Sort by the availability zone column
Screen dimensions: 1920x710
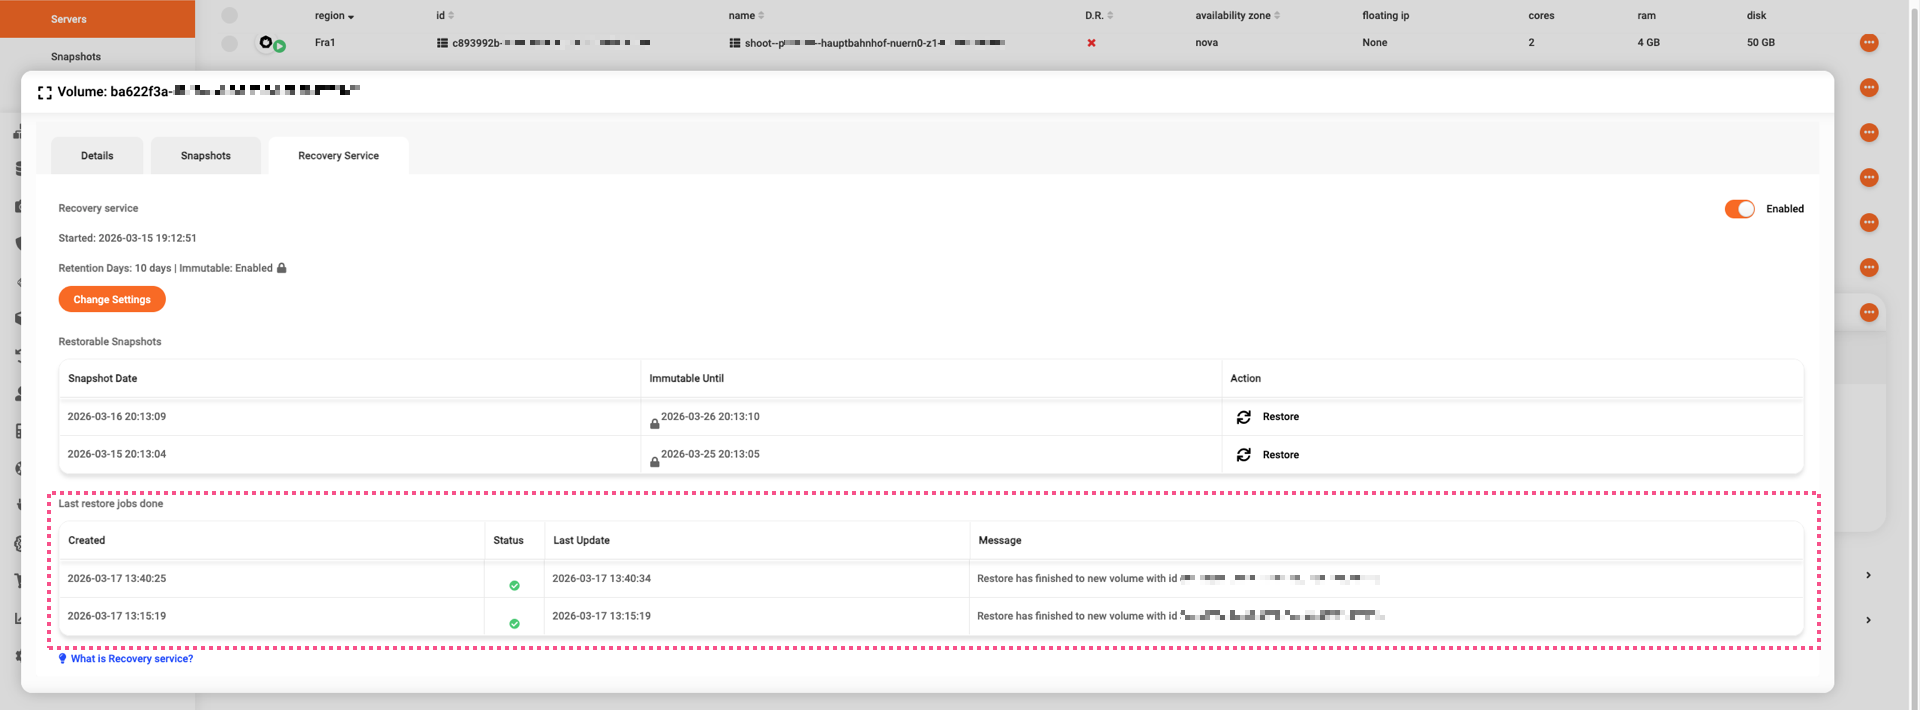[1237, 16]
